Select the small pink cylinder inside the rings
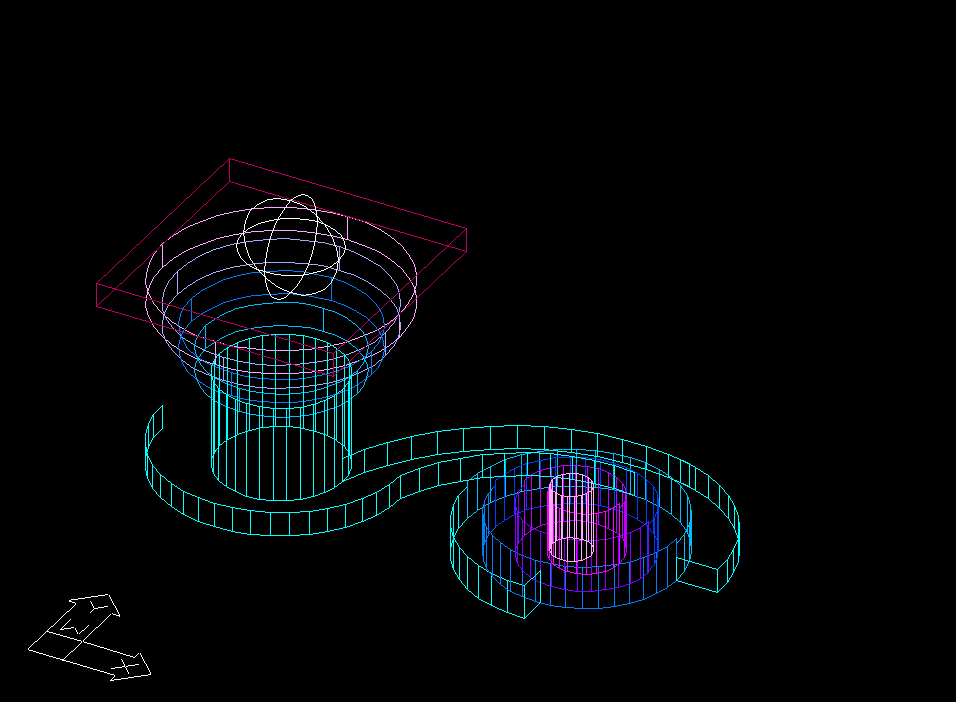Screen dimensions: 956x702 click(x=571, y=518)
